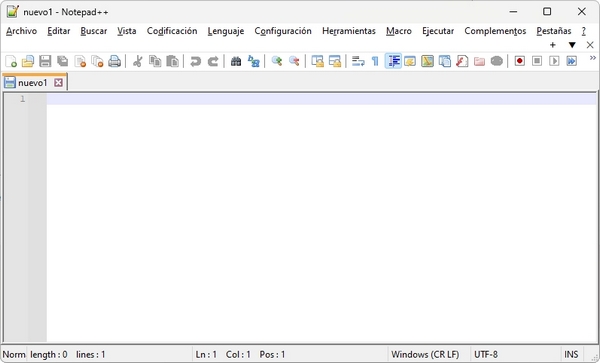Open the Document Map icon
This screenshot has height=363, width=600.
(x=427, y=61)
